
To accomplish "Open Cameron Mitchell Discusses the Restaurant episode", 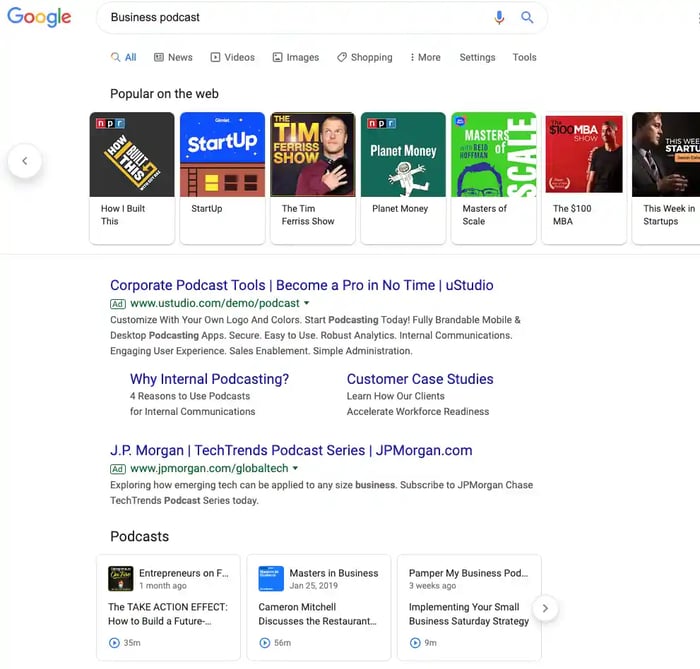I will click(317, 614).
